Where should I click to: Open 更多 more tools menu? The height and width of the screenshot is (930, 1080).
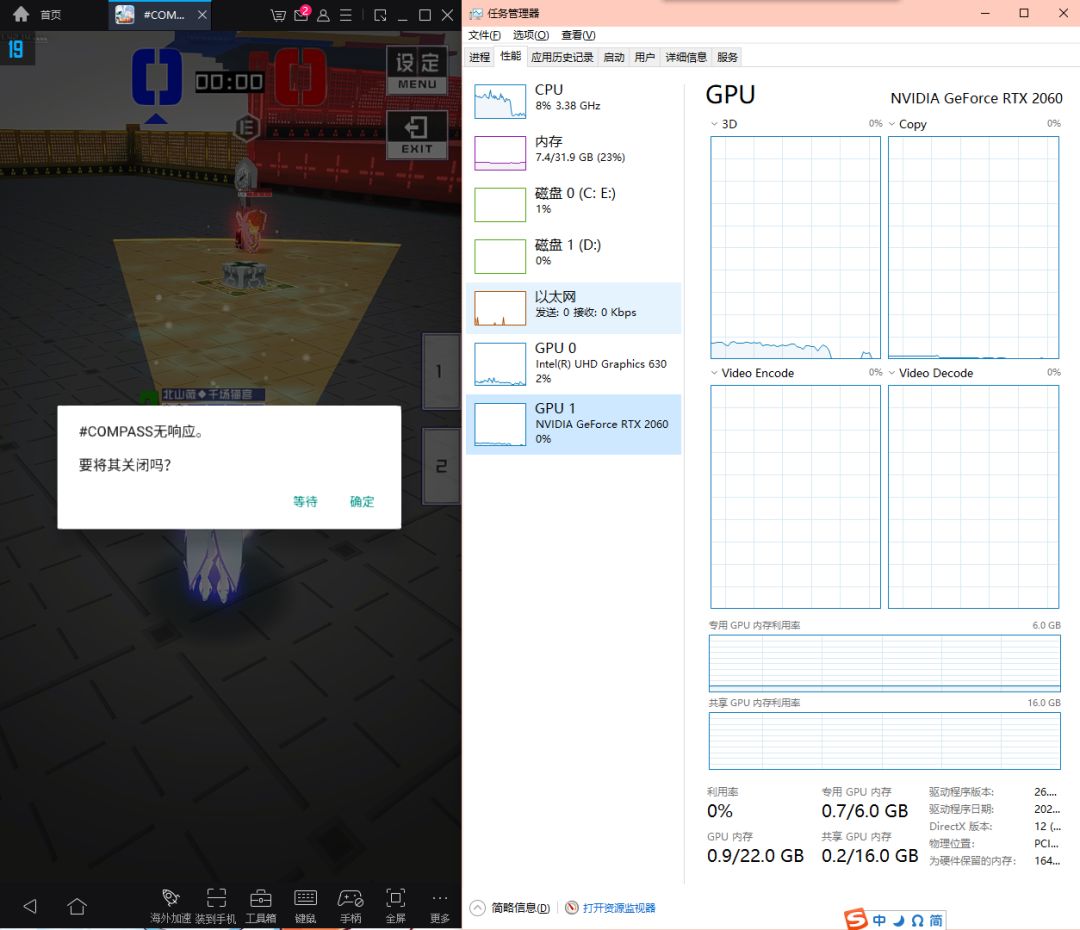tap(439, 906)
